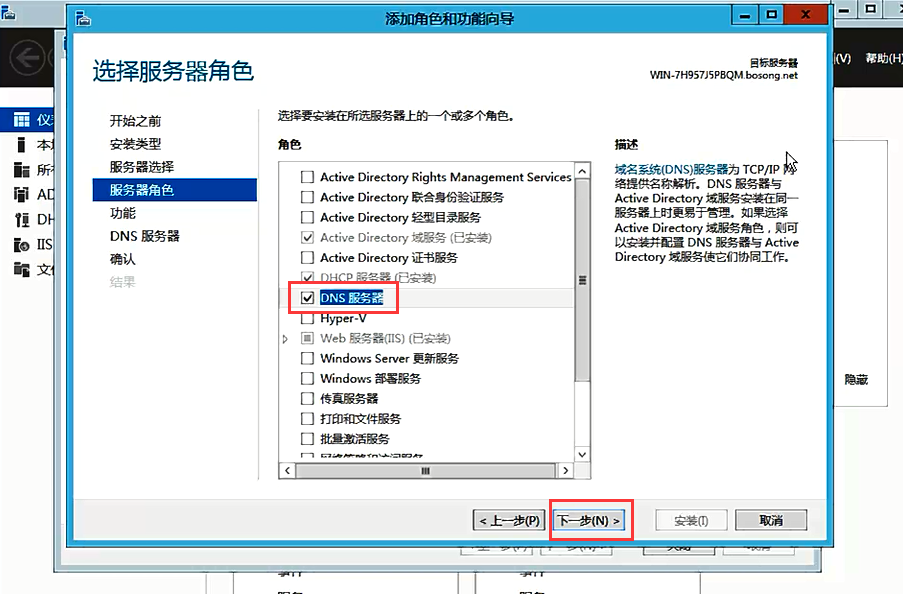Click target server name WIN-7H957J5PBQM.bosong.net
The width and height of the screenshot is (903, 594).
coord(723,75)
